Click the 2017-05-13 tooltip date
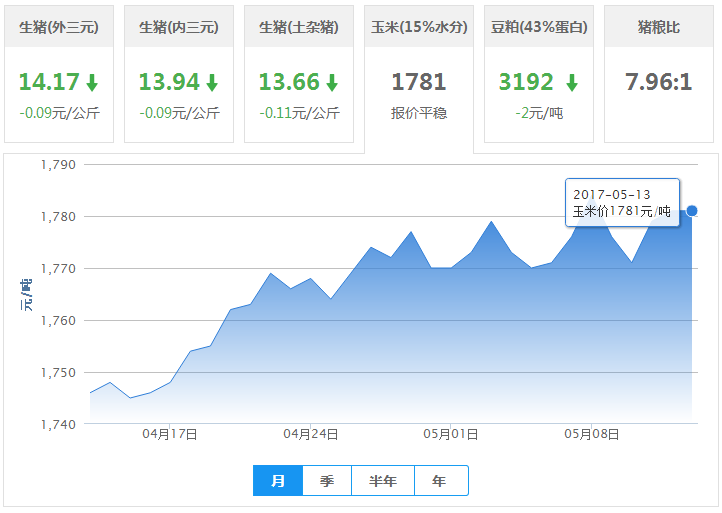Viewport: 722px width, 513px height. point(611,194)
